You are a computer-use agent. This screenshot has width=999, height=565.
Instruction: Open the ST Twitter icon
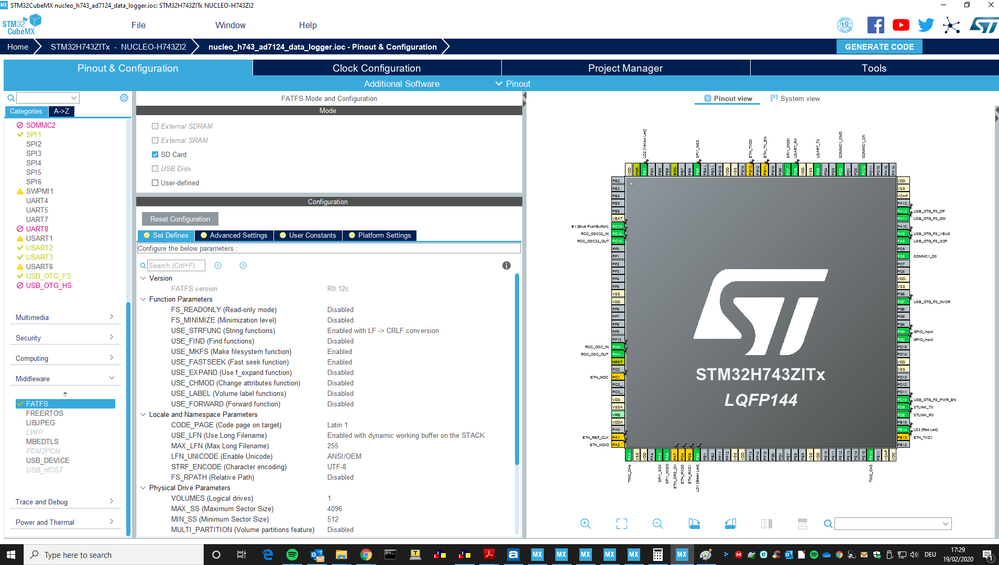(926, 25)
